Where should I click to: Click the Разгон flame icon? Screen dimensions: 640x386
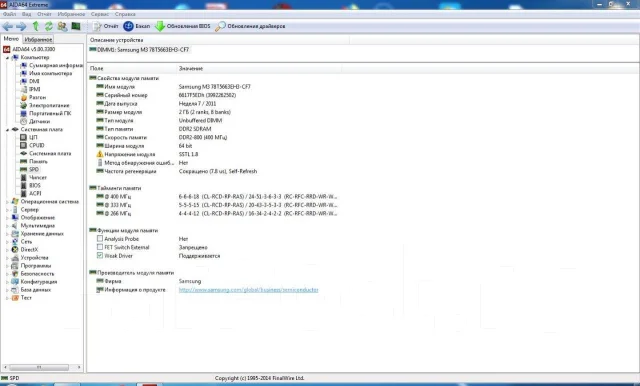click(24, 98)
